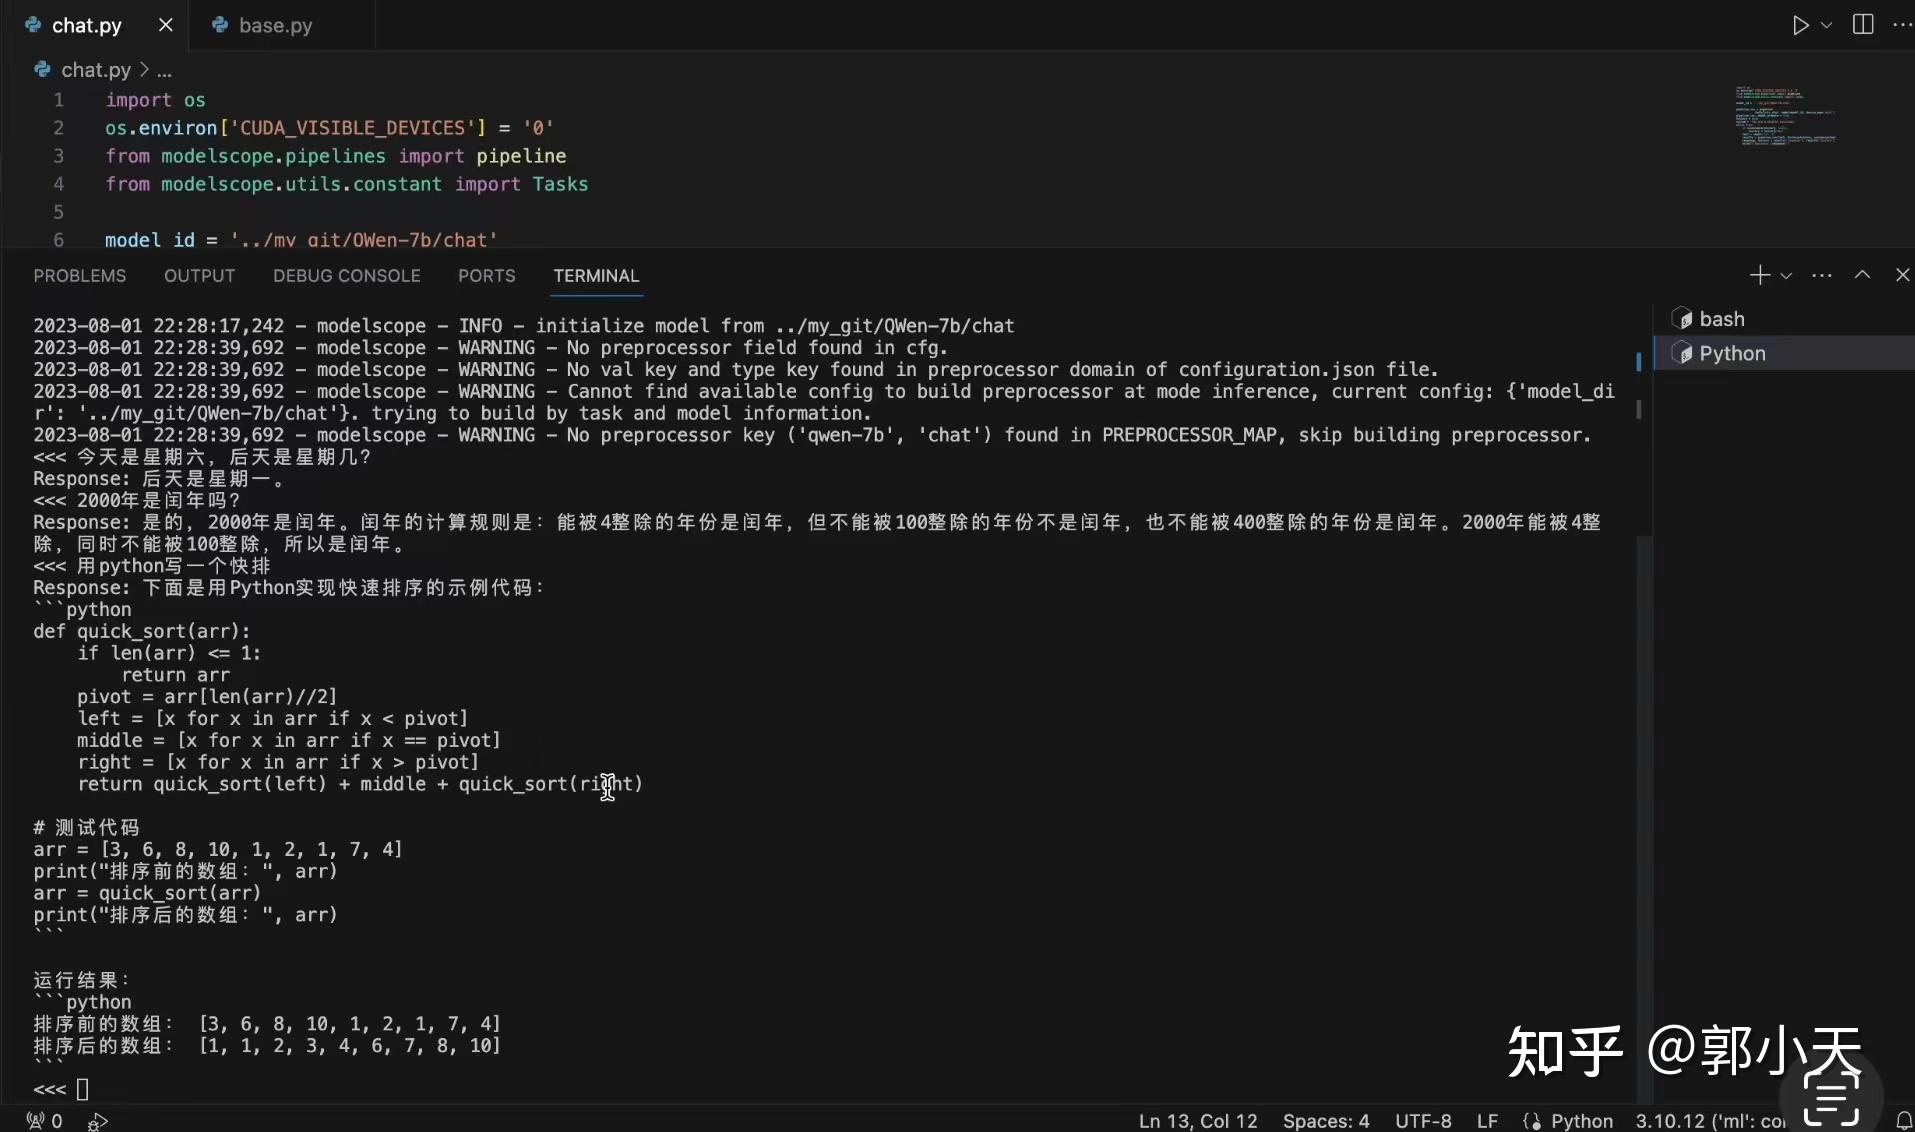Click 'Tasks' import on line 4

560,184
